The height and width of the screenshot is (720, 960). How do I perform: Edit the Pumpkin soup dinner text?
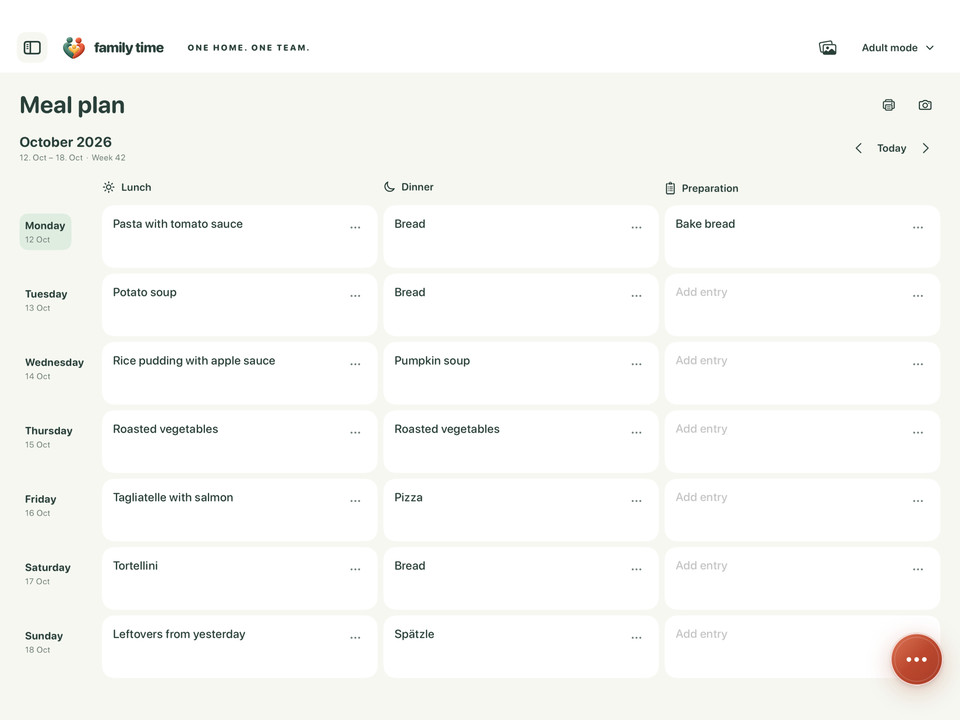coord(432,361)
